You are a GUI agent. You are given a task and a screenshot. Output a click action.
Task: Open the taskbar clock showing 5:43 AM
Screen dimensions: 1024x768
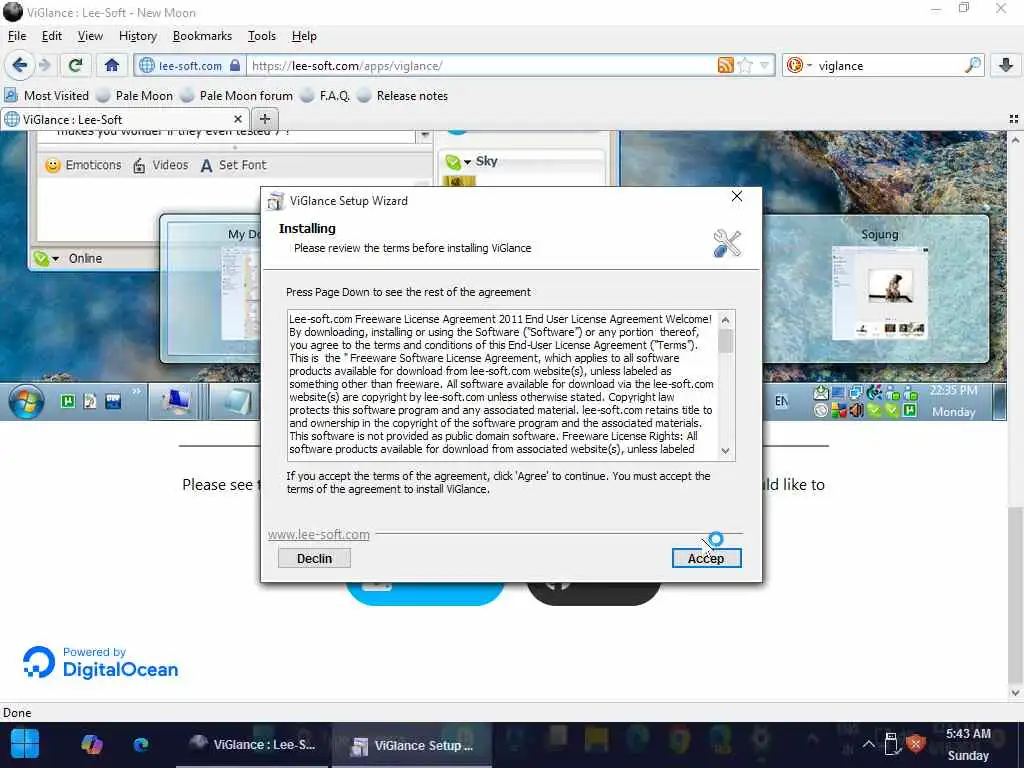[x=968, y=744]
